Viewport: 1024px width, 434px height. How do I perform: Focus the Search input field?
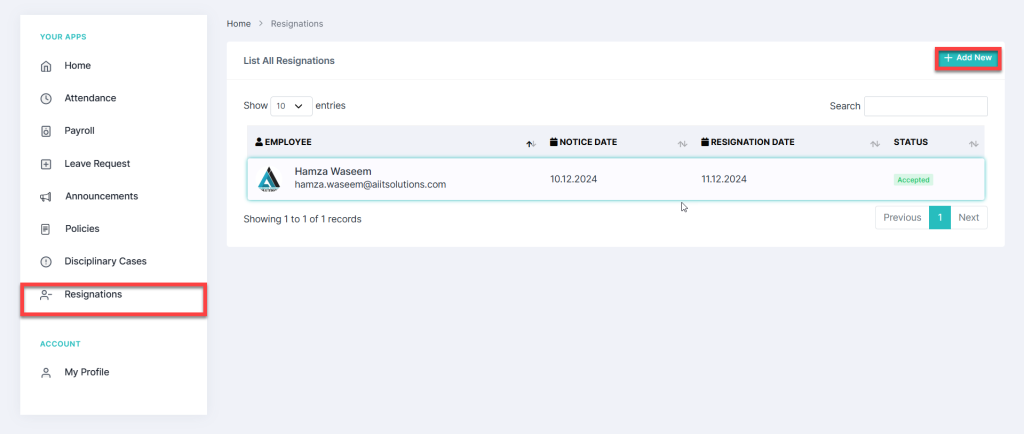coord(925,106)
